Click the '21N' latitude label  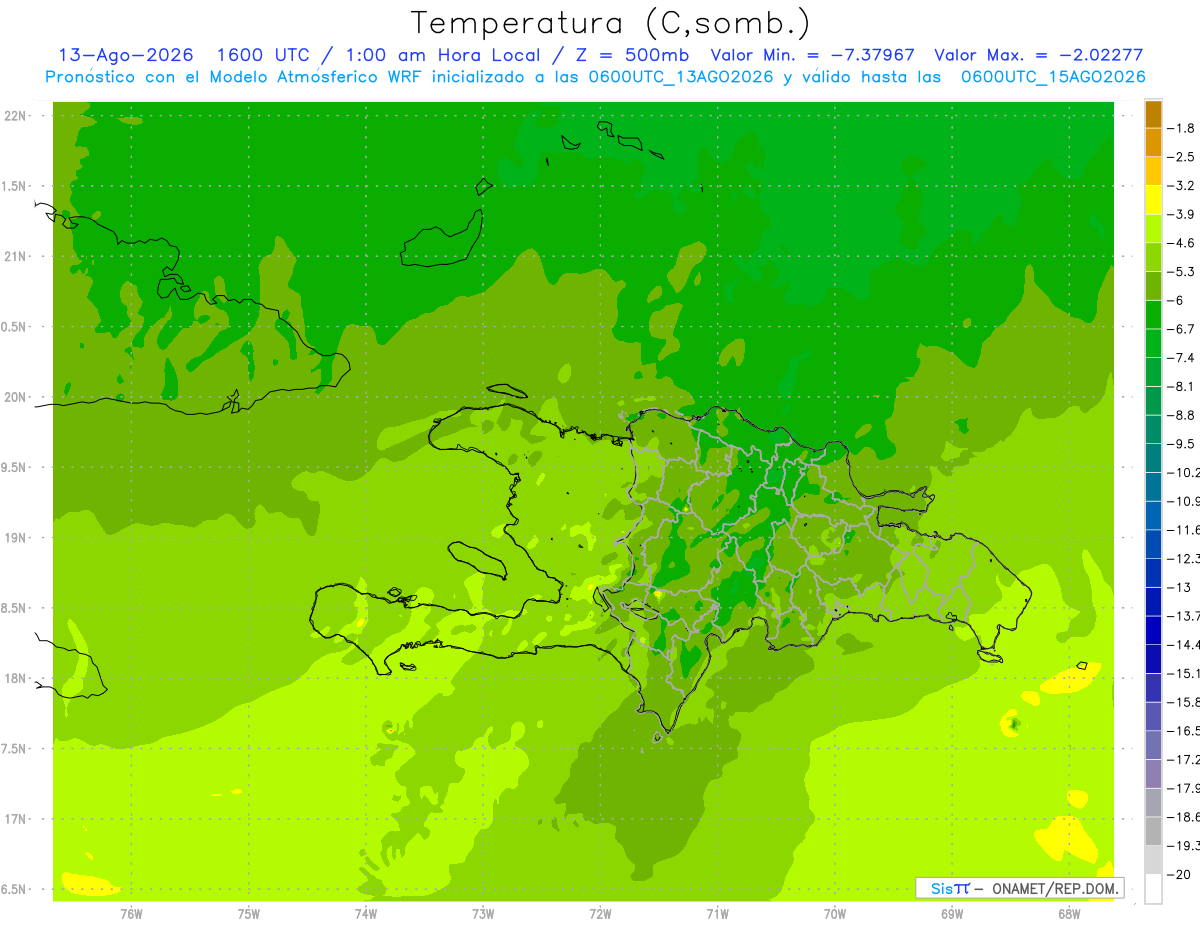point(17,256)
